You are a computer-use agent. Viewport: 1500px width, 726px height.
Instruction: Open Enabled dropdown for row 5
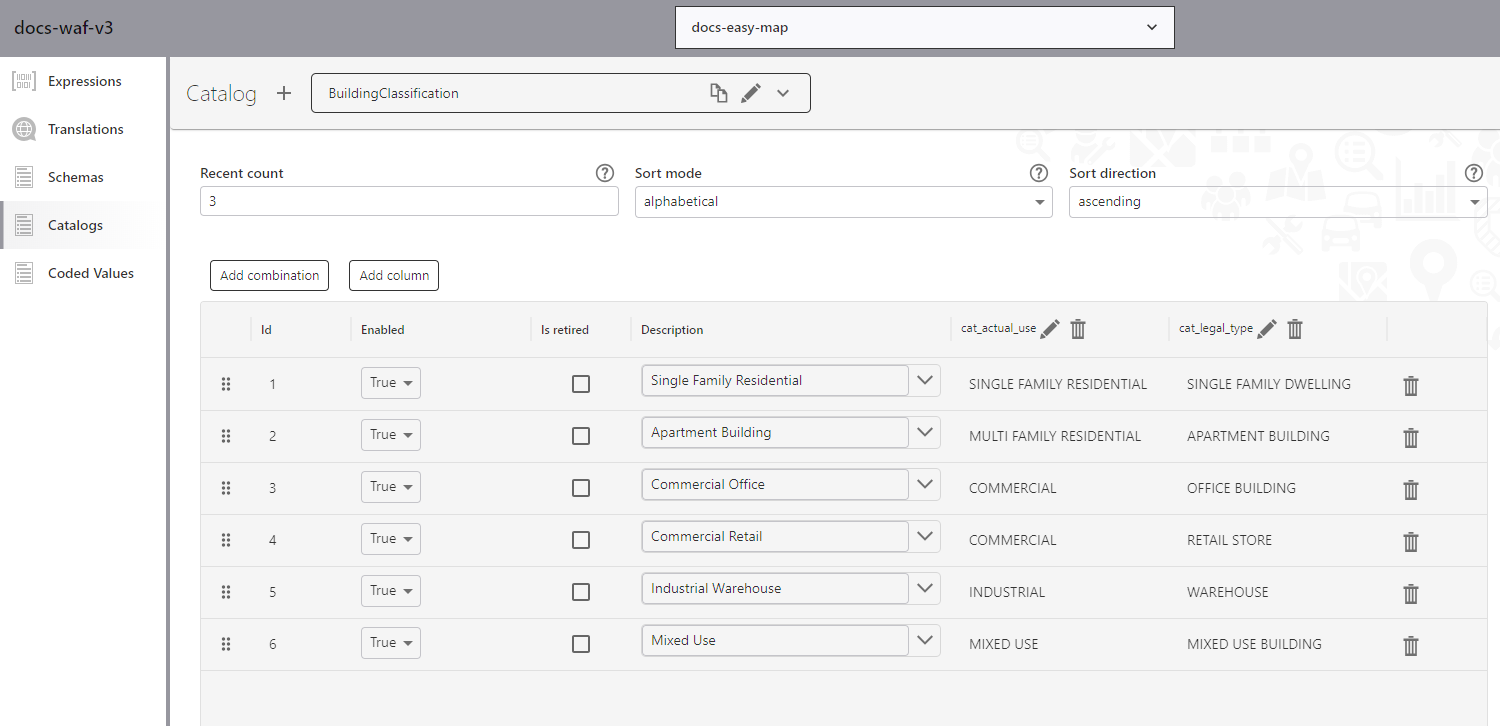tap(391, 591)
